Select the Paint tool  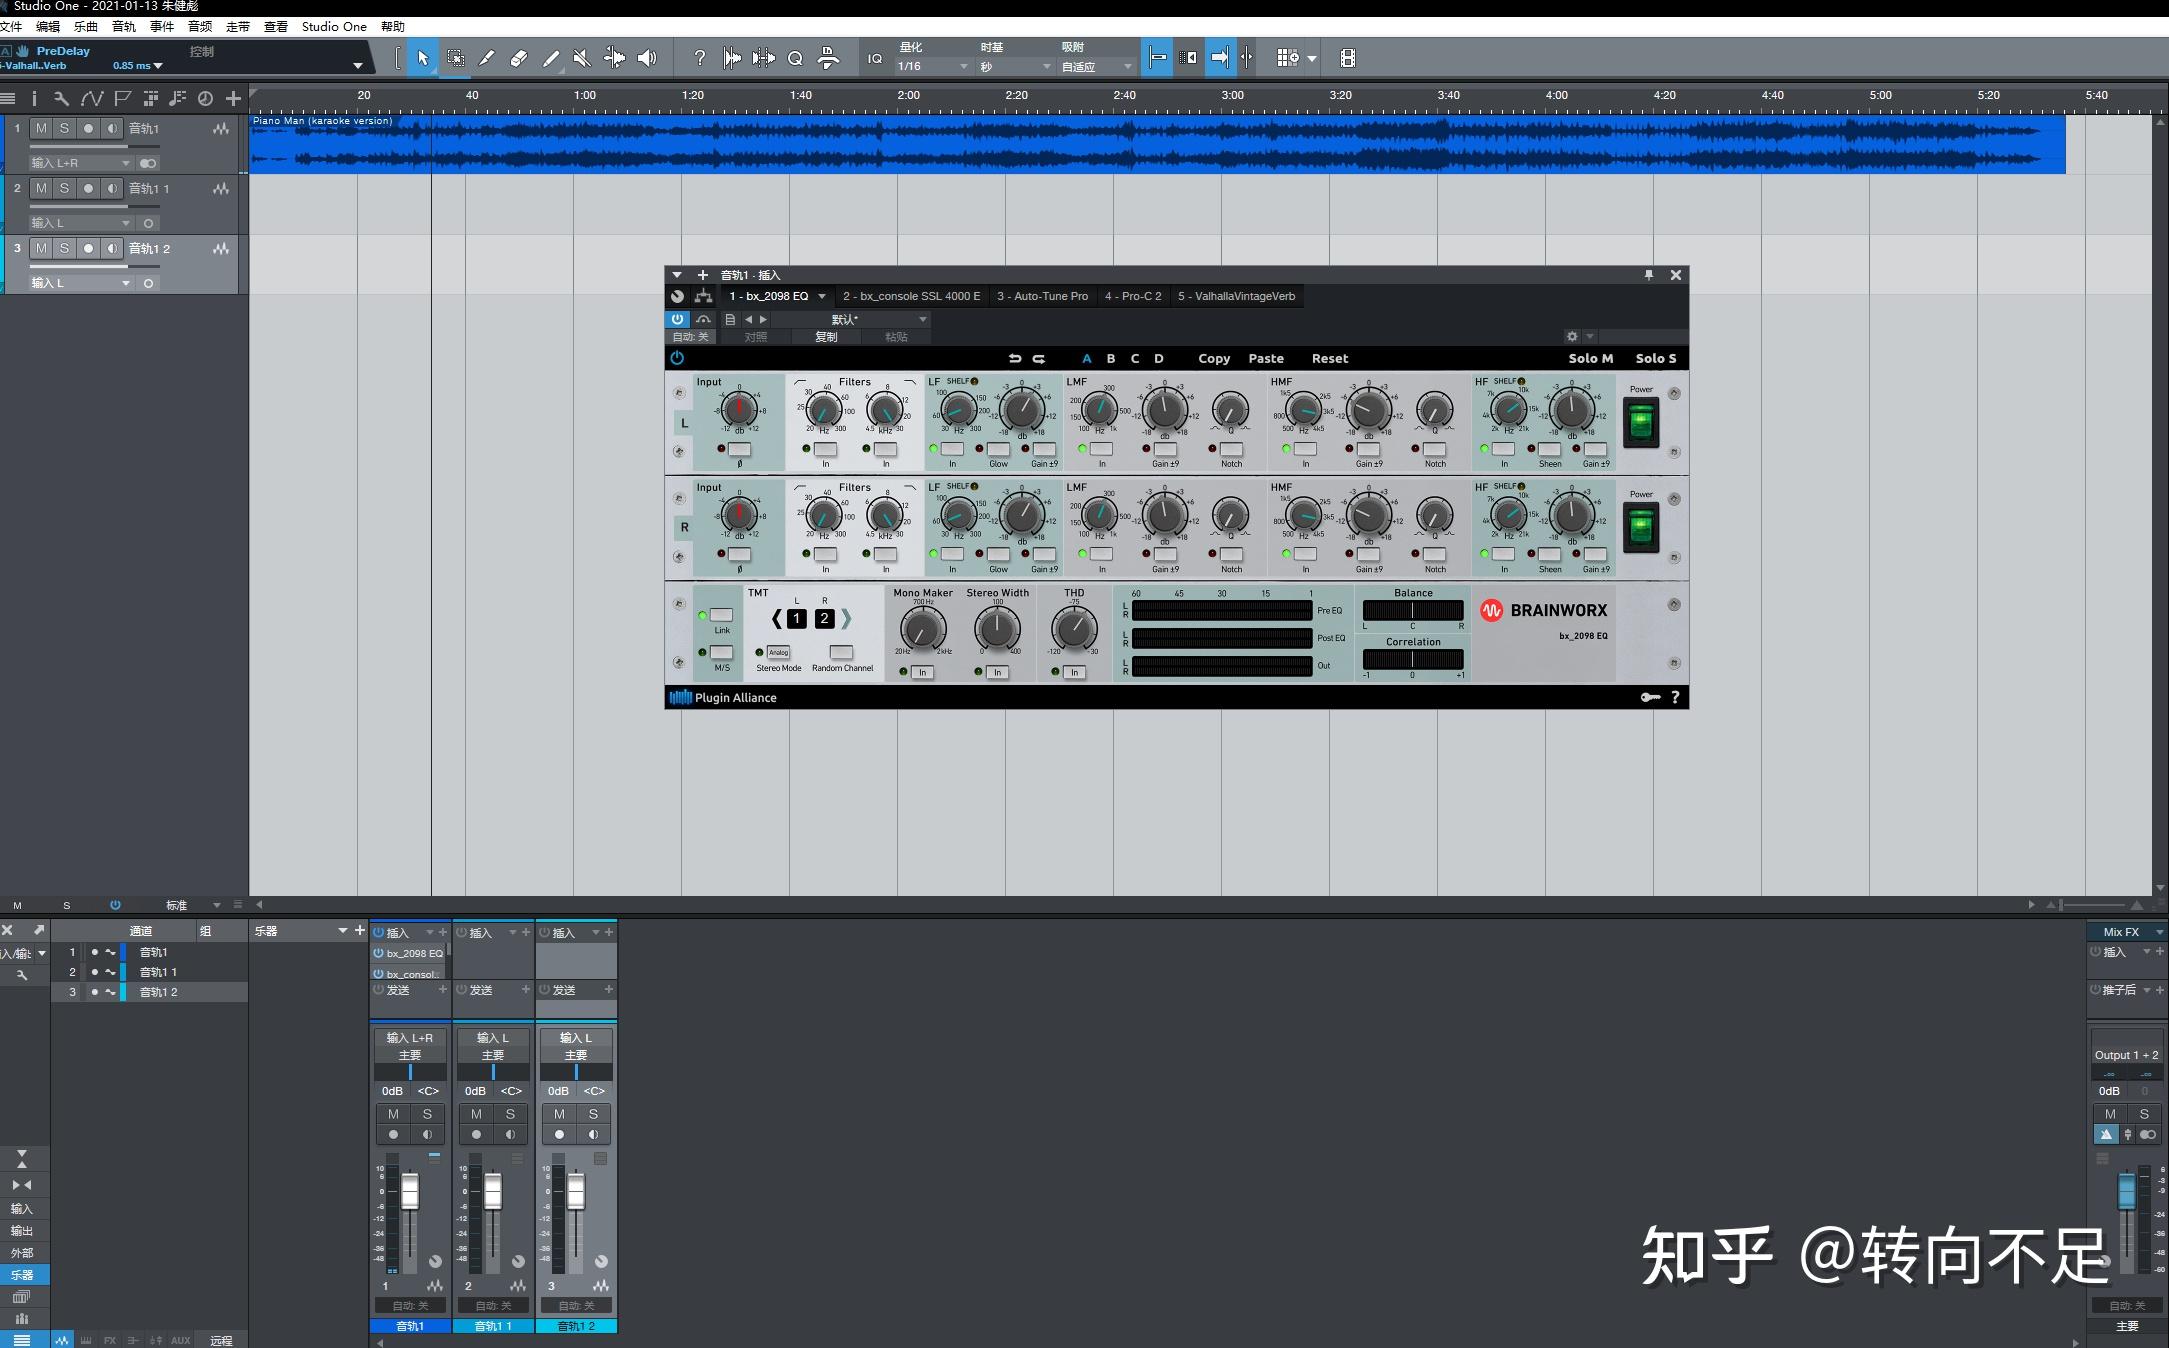pos(551,58)
